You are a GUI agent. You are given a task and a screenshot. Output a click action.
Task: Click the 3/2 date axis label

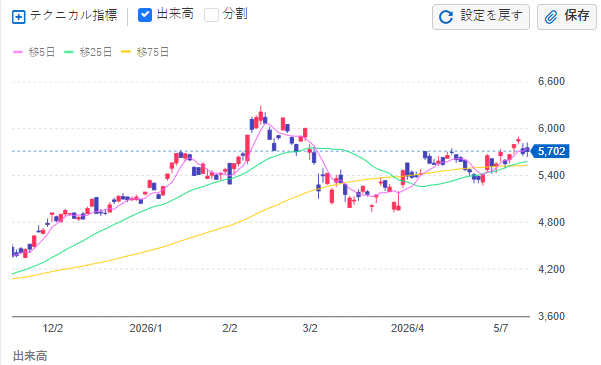click(x=310, y=328)
